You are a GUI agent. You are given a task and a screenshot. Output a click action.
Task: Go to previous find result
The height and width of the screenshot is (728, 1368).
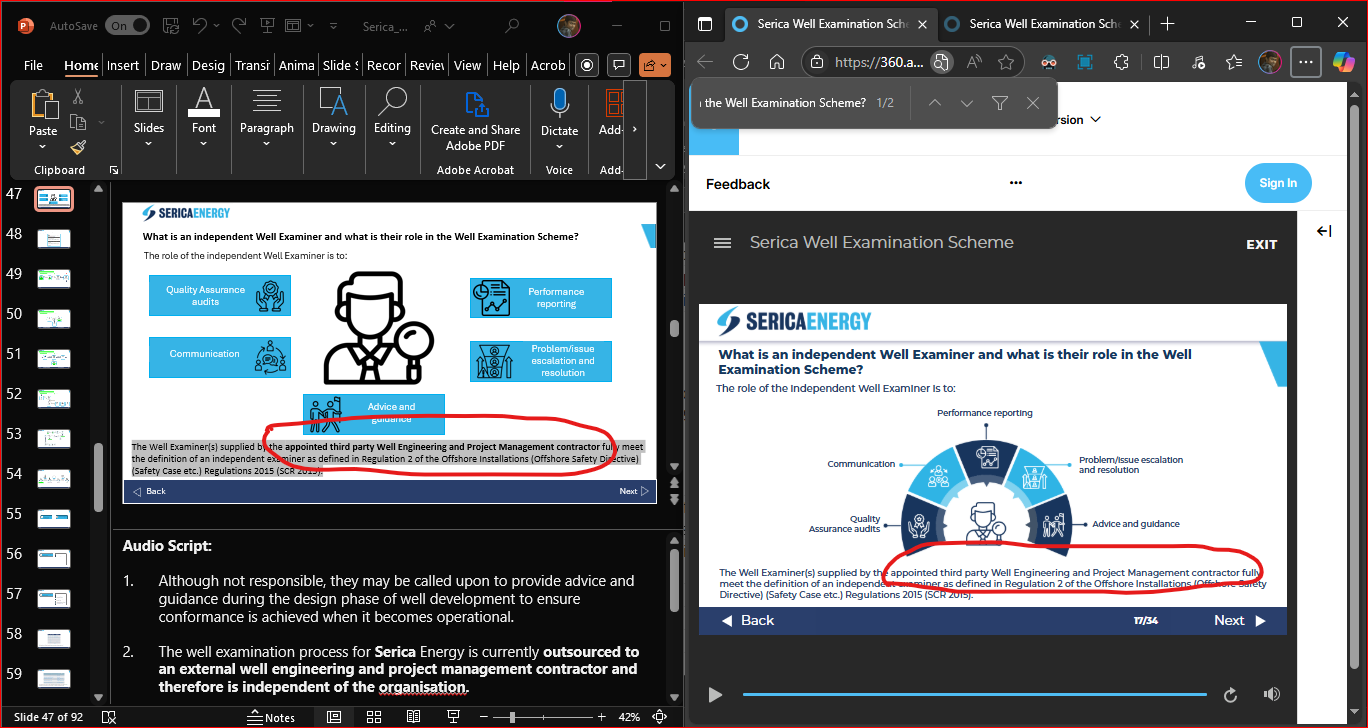(934, 103)
